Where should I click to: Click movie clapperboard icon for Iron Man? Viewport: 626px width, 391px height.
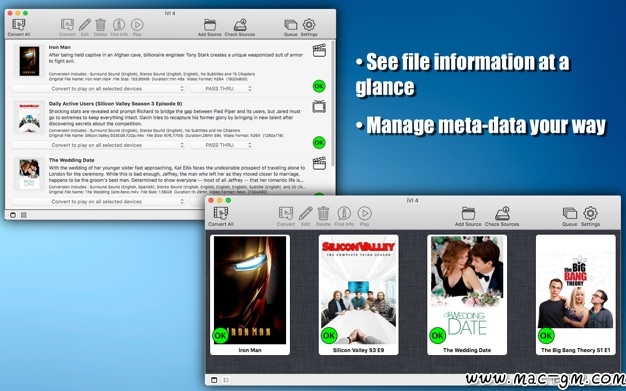pos(319,50)
